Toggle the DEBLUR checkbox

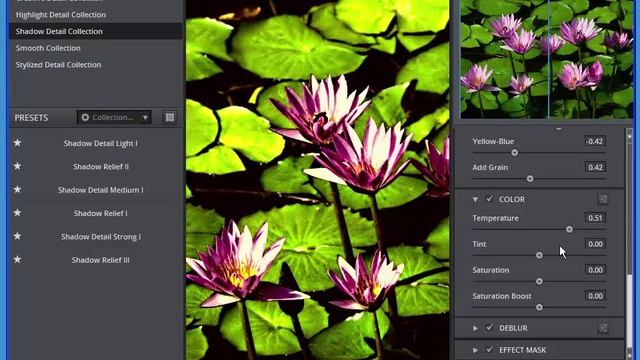click(x=489, y=327)
